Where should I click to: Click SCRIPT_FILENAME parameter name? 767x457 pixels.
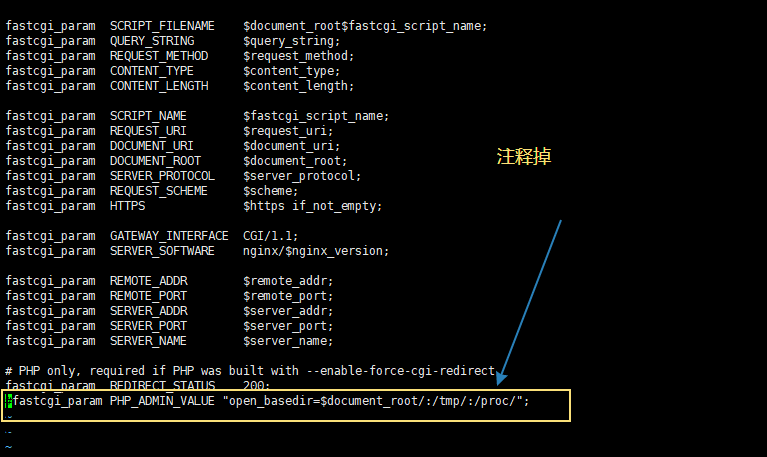point(162,26)
